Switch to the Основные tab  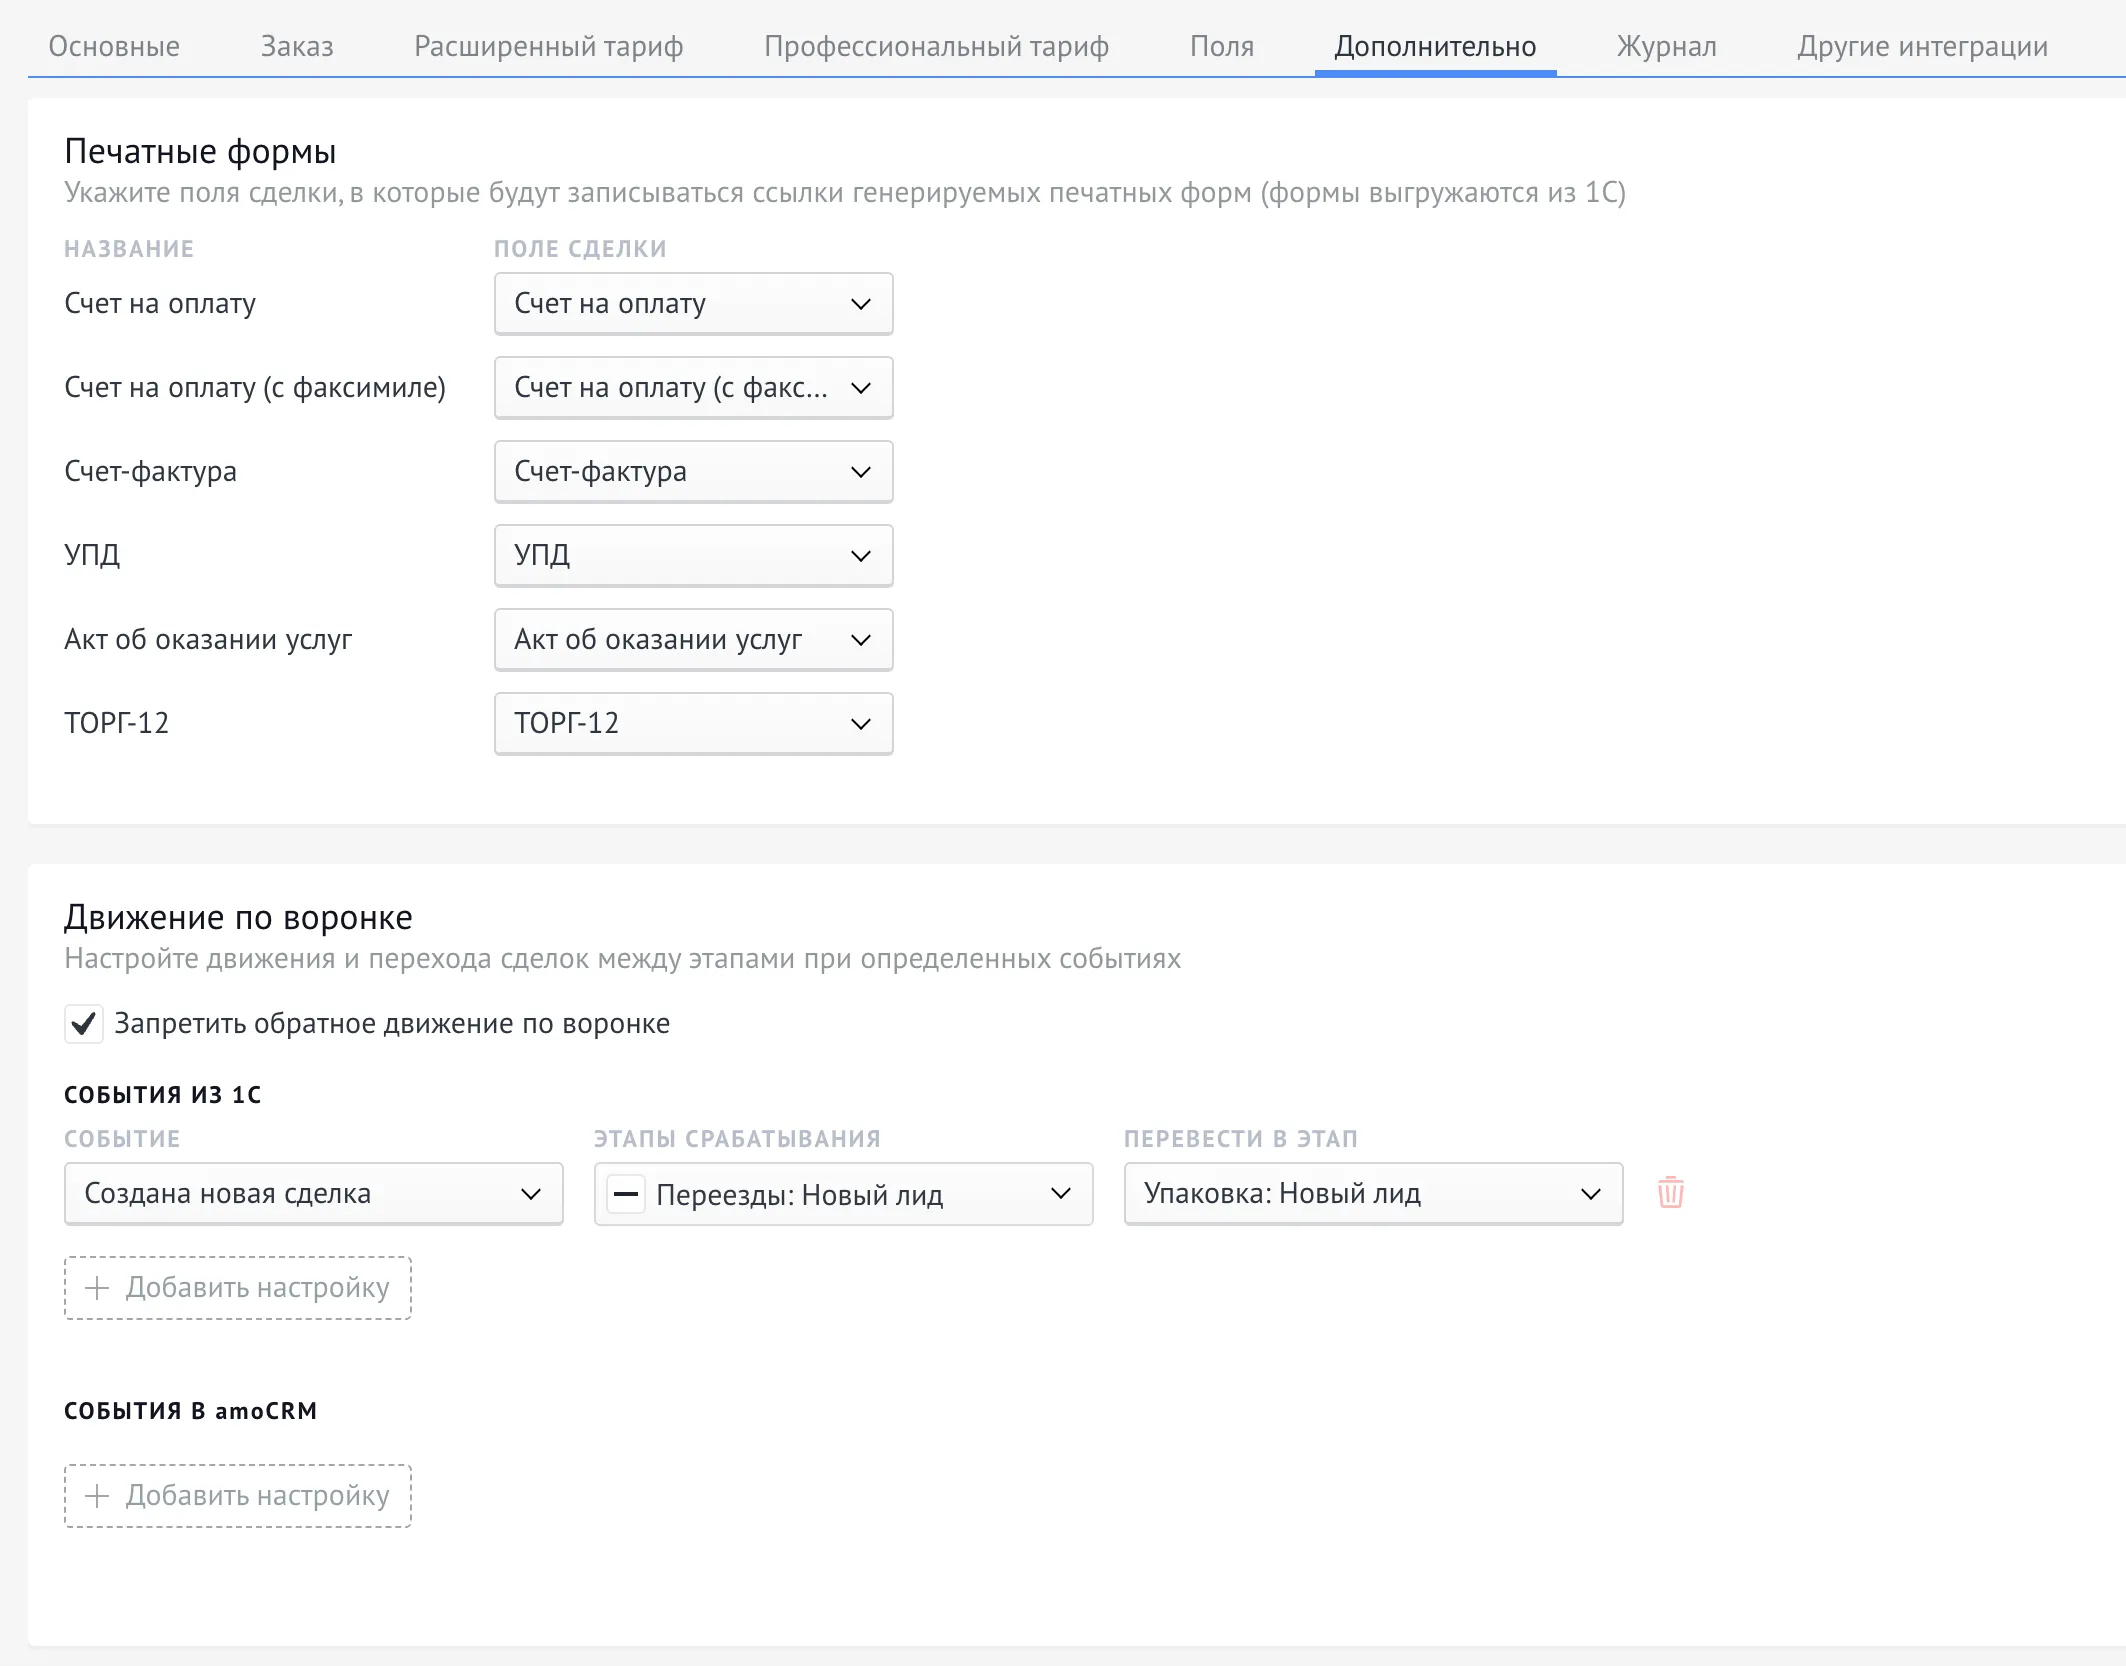[114, 46]
